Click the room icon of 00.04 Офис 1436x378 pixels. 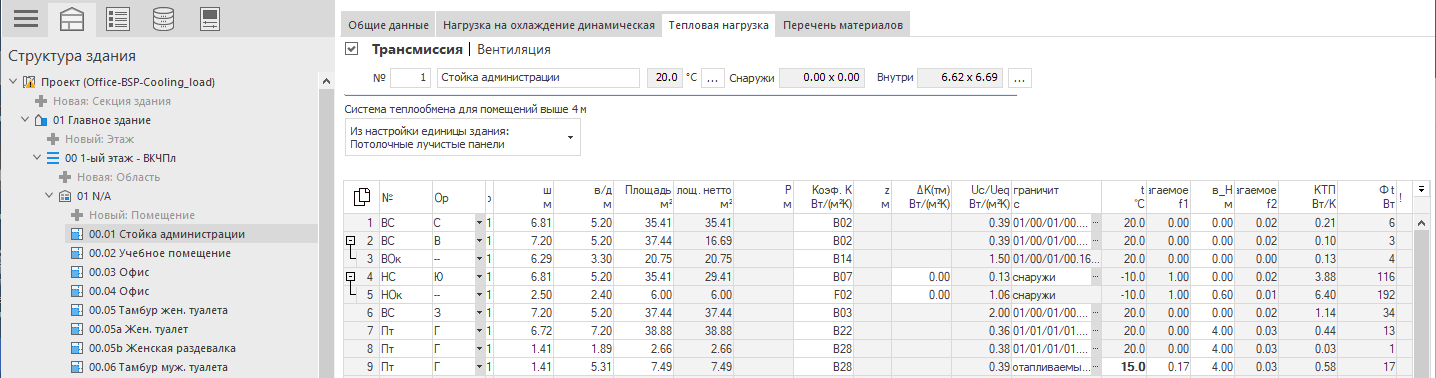point(77,291)
